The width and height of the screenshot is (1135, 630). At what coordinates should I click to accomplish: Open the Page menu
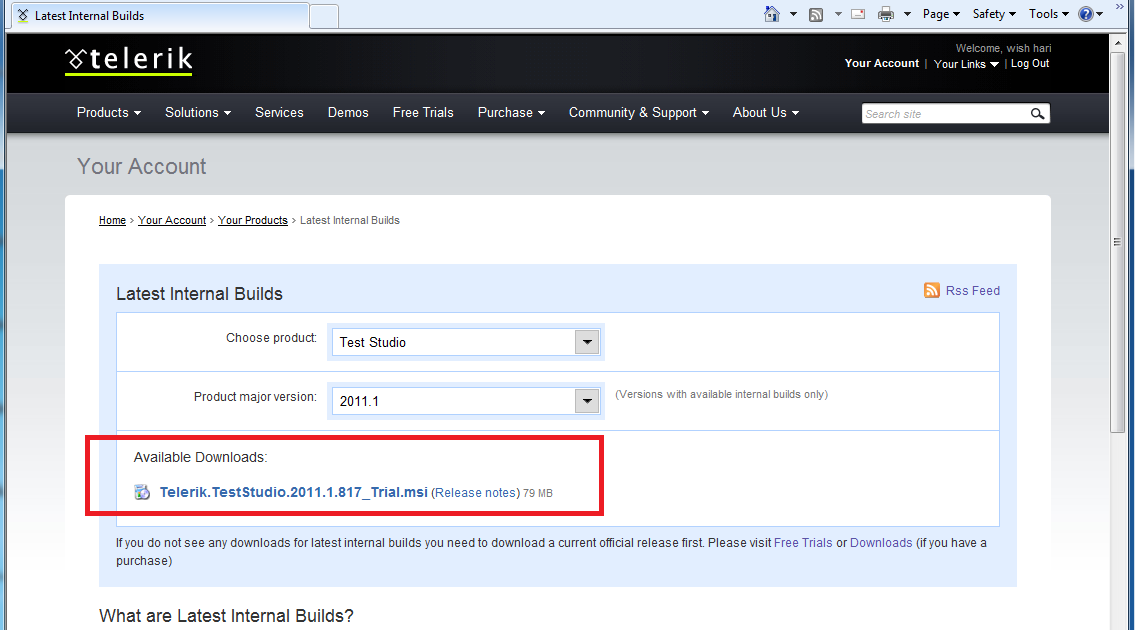[x=941, y=14]
